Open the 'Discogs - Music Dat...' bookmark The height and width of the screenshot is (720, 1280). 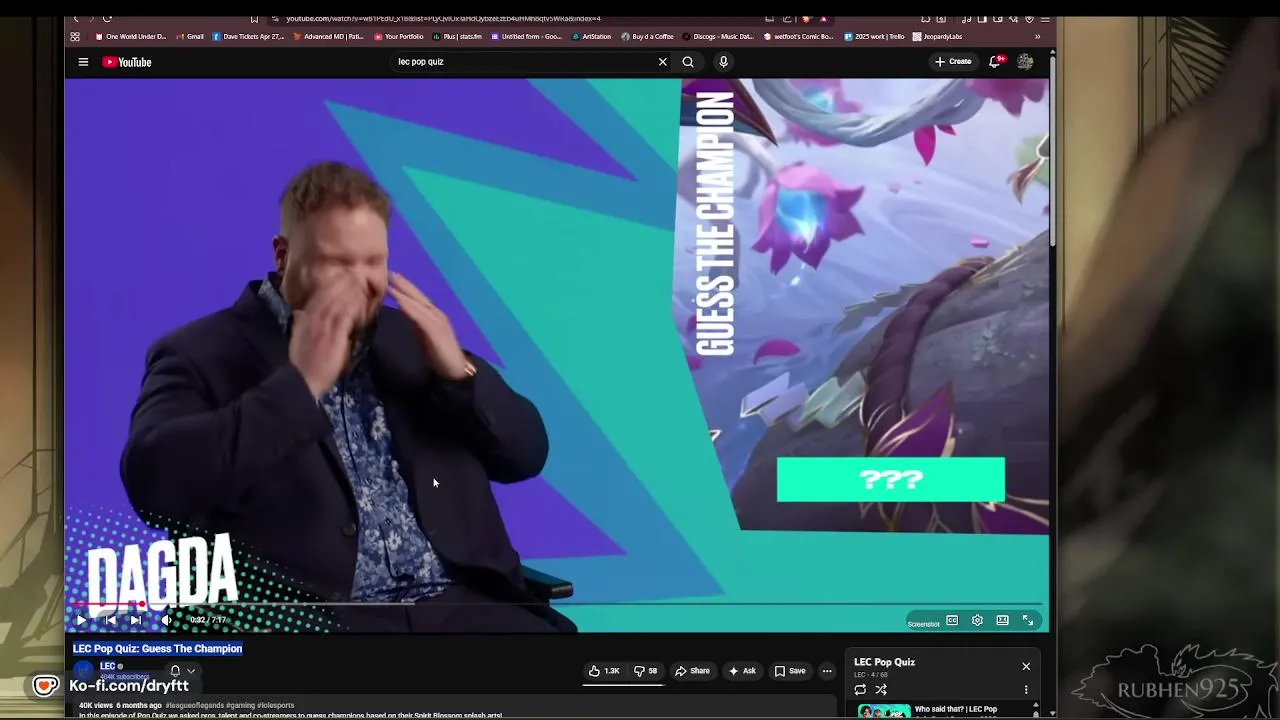(720, 37)
